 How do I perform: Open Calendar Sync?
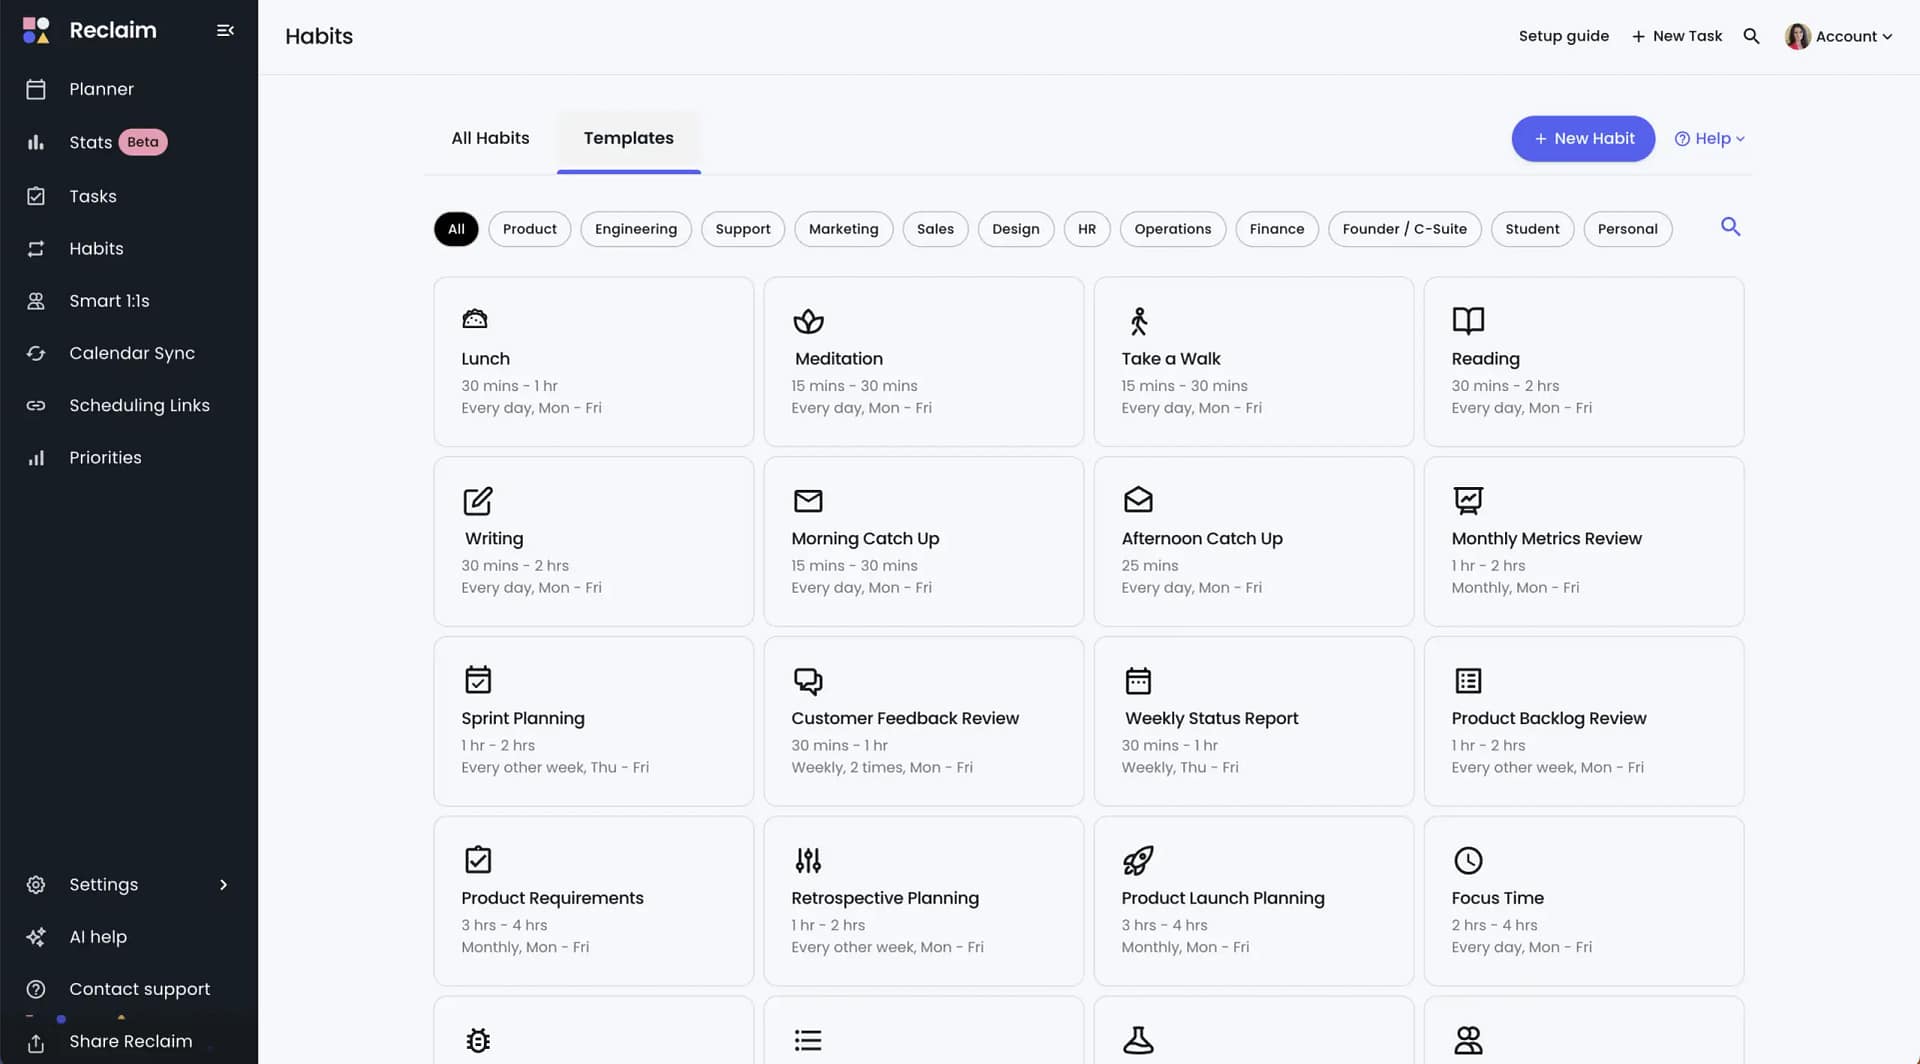pyautogui.click(x=133, y=353)
